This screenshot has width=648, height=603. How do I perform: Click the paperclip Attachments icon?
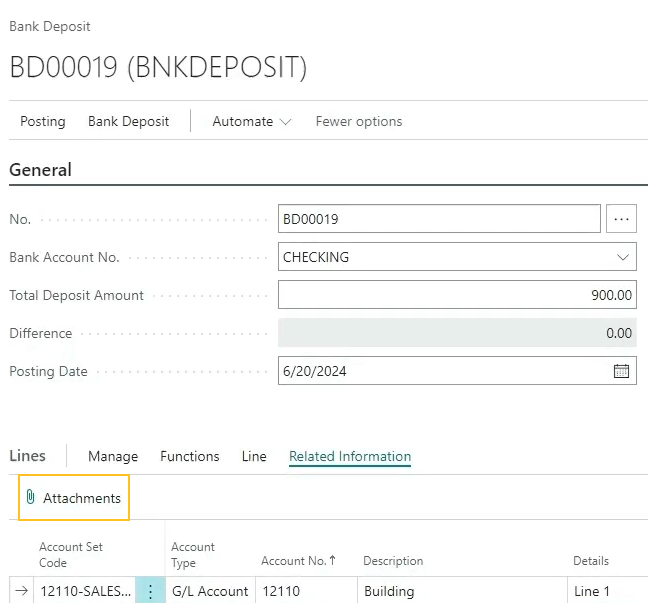(x=31, y=498)
